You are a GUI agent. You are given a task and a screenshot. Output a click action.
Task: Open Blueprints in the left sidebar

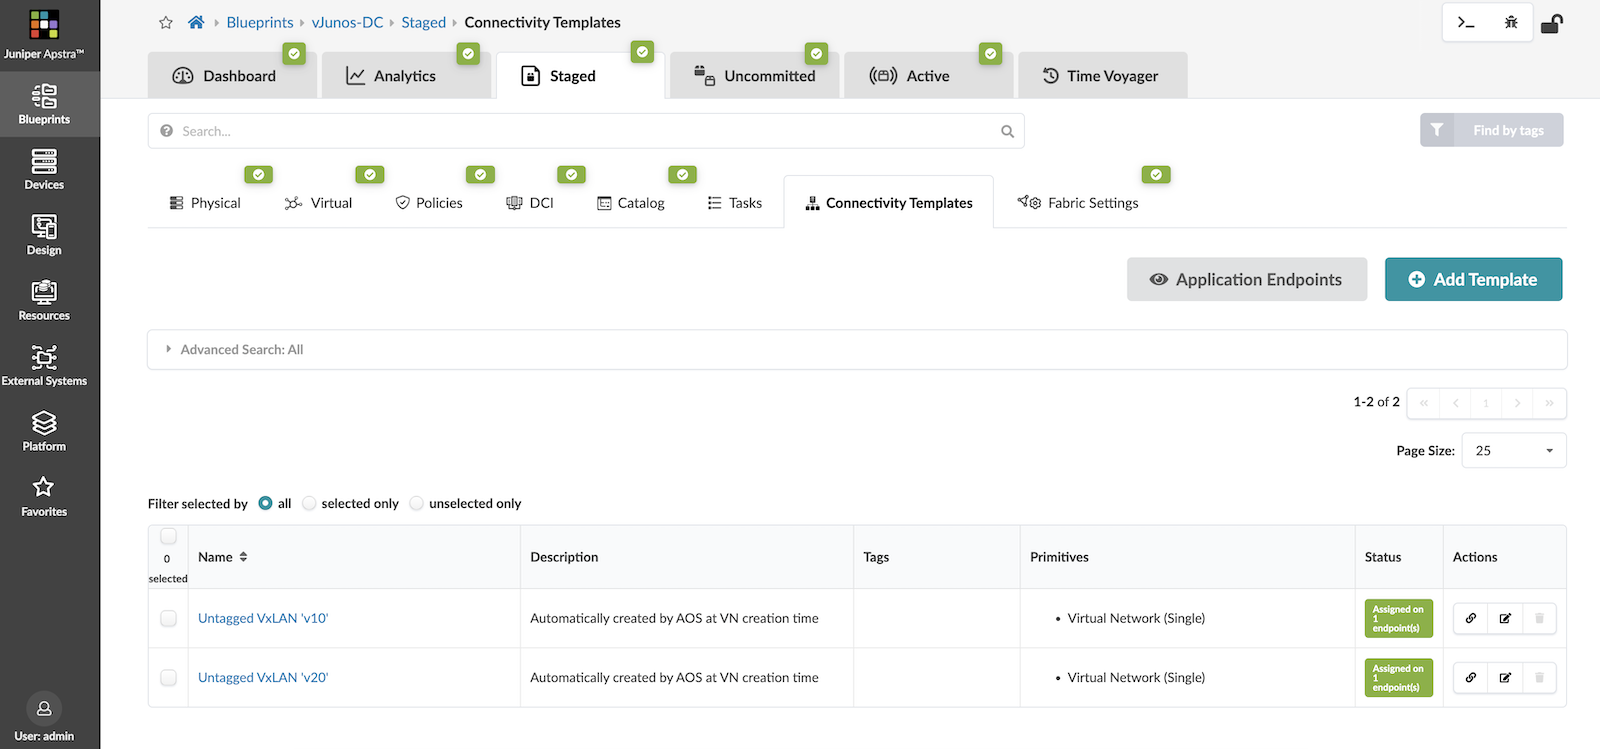[x=44, y=104]
